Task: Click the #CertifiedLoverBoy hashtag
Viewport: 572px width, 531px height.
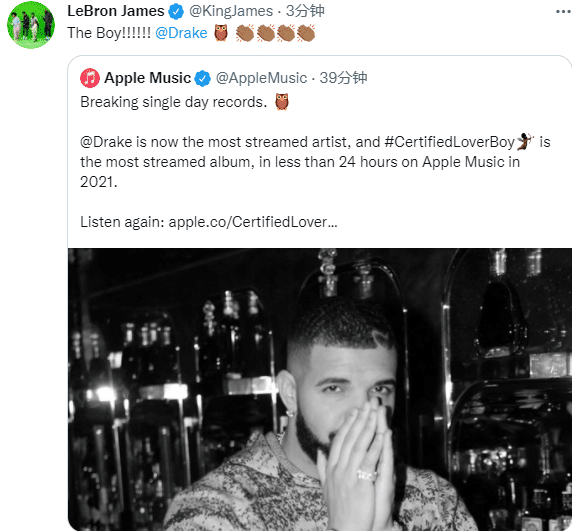Action: pos(449,142)
